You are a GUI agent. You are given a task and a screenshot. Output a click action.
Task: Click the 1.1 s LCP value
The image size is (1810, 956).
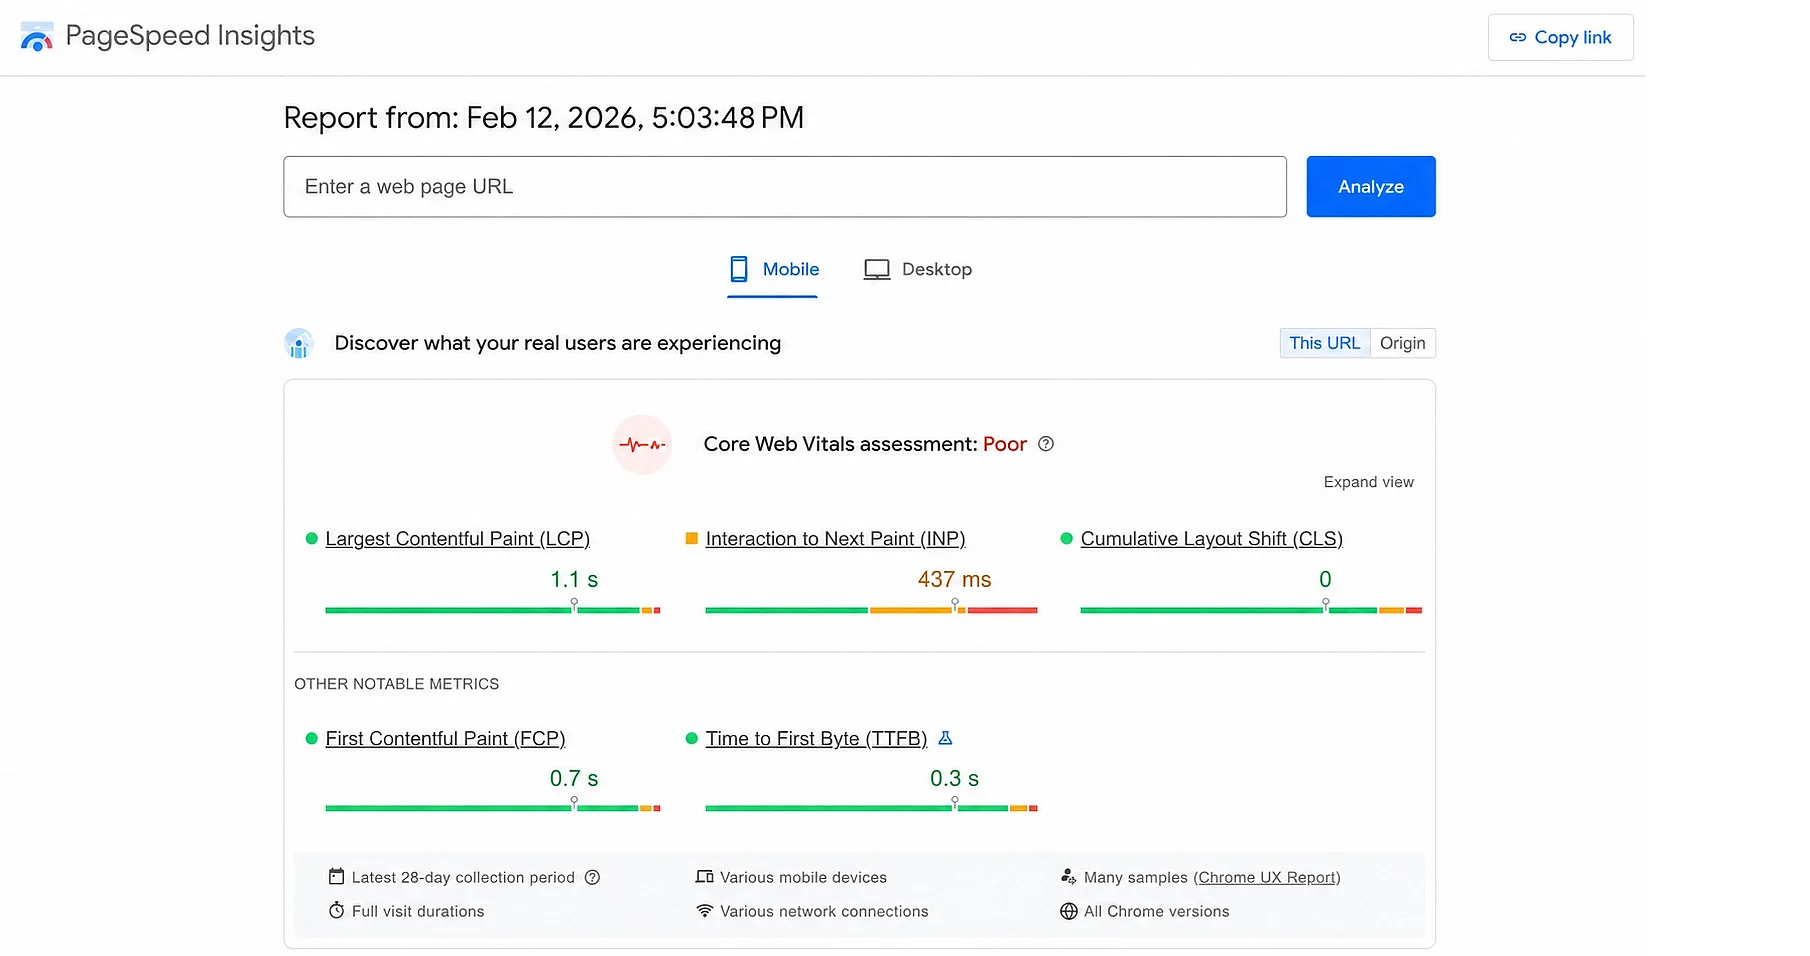(x=574, y=579)
